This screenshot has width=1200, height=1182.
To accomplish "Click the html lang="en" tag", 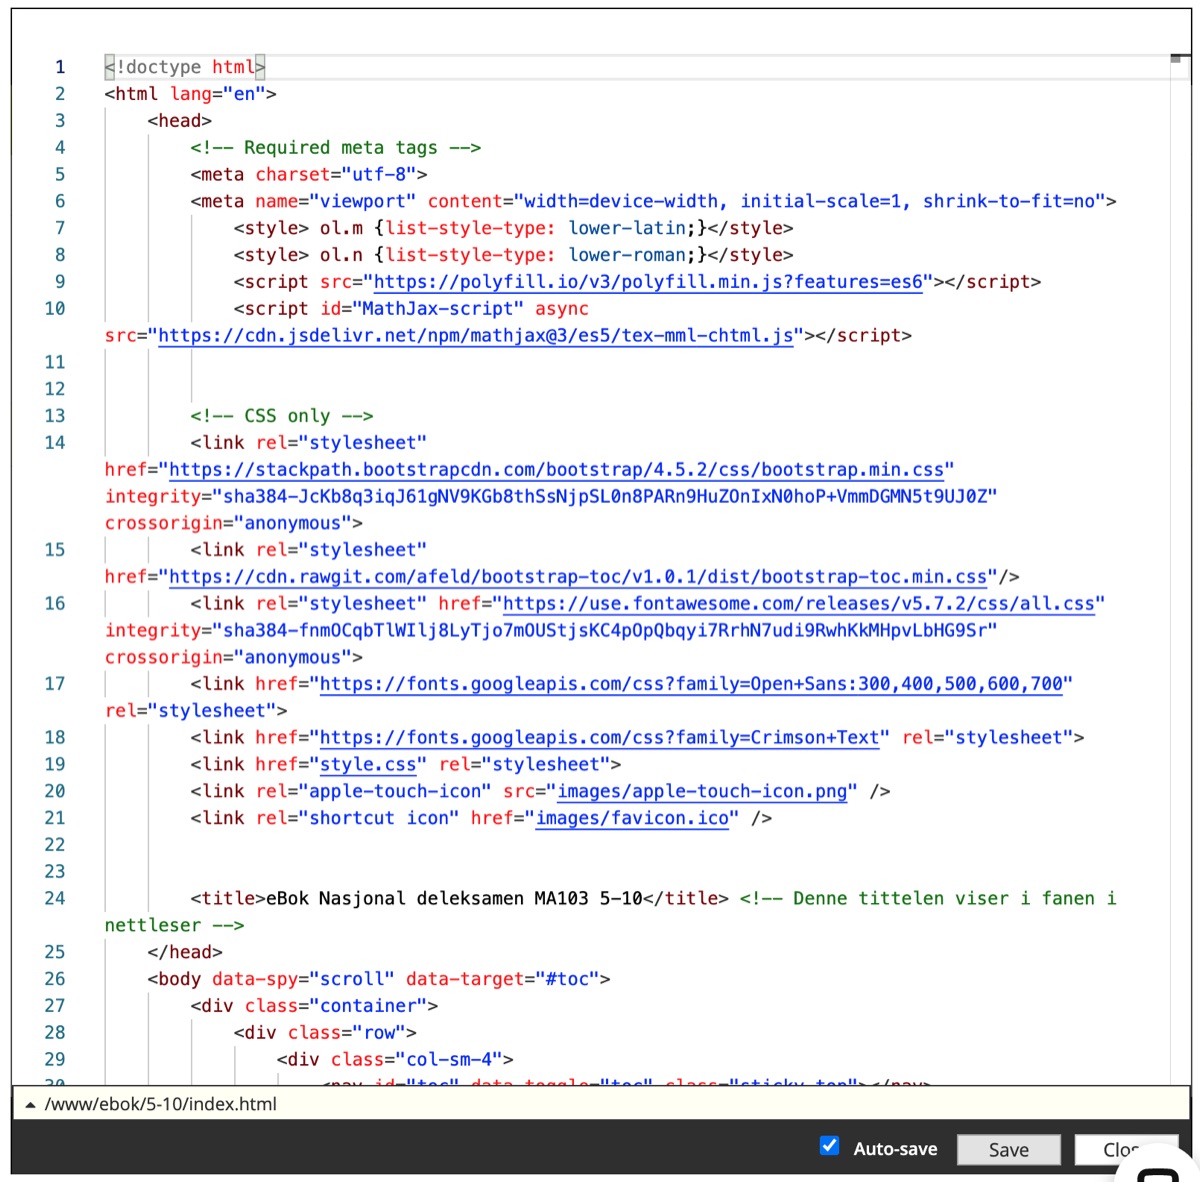I will [x=190, y=94].
